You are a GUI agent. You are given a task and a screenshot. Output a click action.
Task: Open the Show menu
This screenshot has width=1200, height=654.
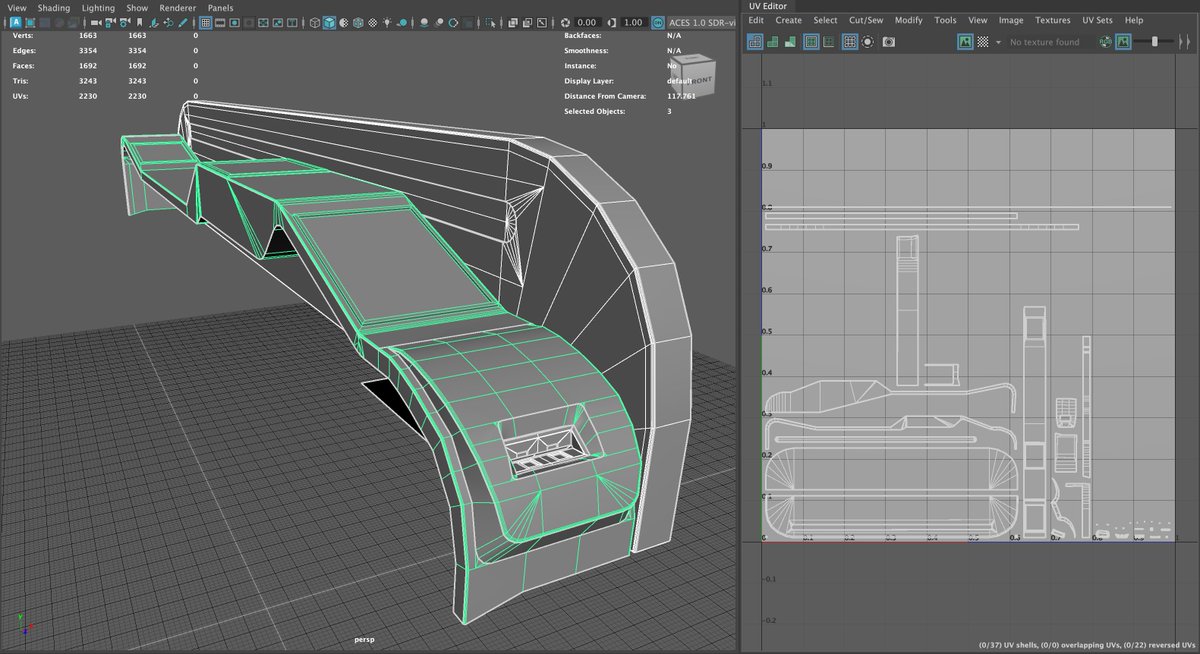pos(137,7)
